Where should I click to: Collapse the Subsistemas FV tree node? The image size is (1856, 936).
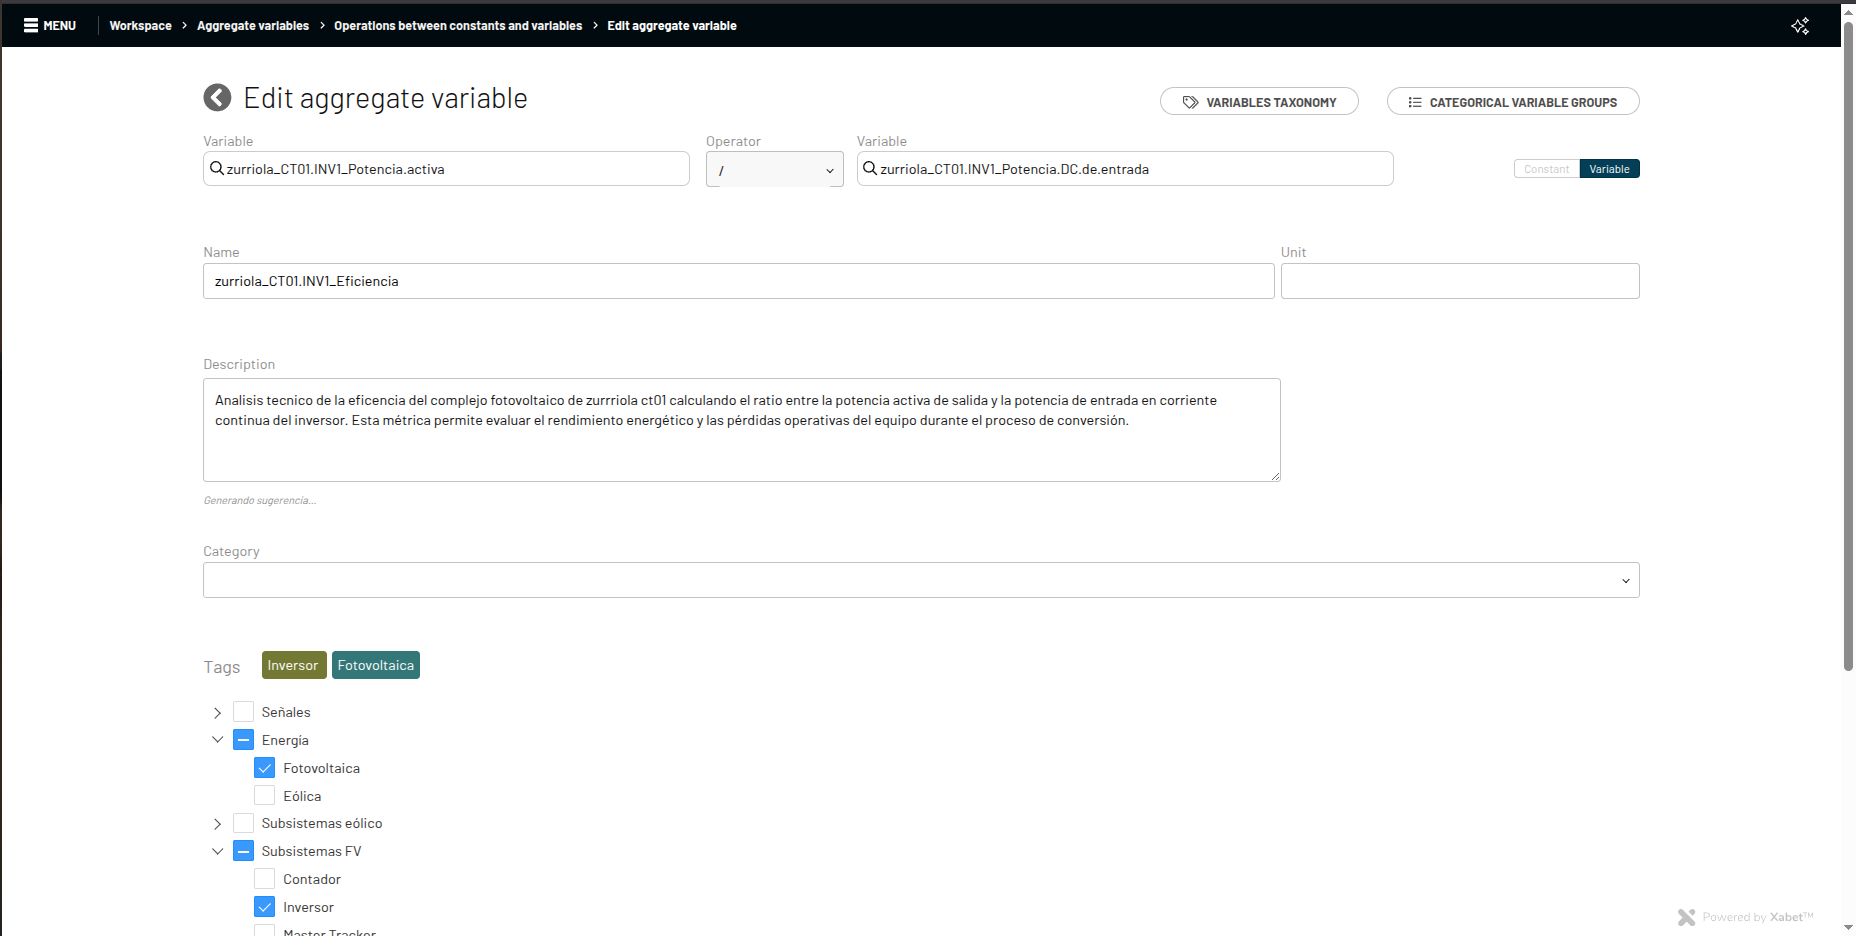point(217,851)
